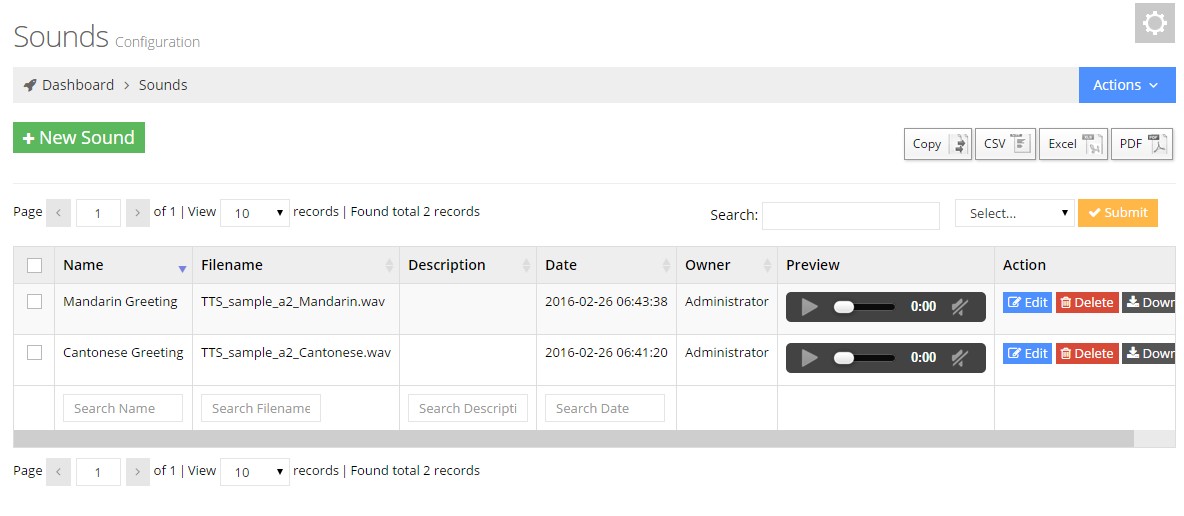Mute the Mandarin Greeting audio player
This screenshot has height=516, width=1184.
(958, 307)
